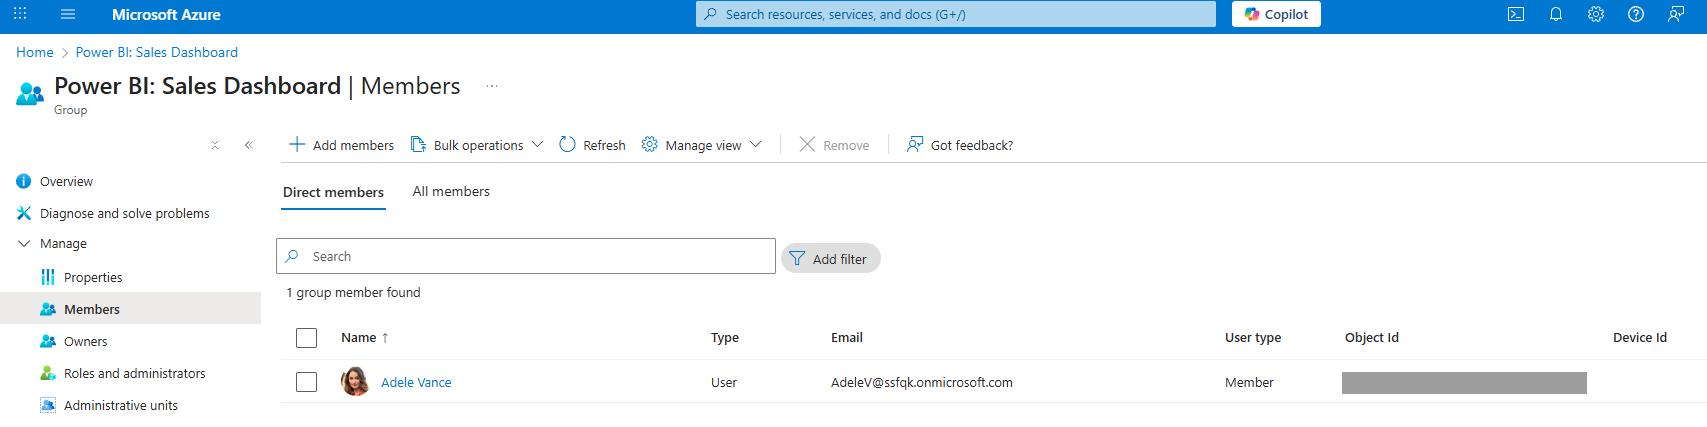Refresh the members list
The height and width of the screenshot is (427, 1707).
(x=593, y=145)
